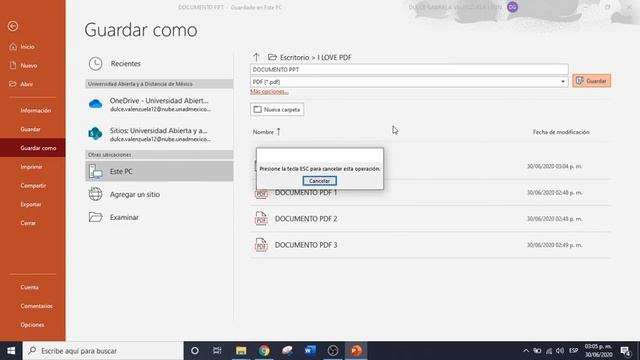This screenshot has width=640, height=360.
Task: Open Google Chrome from taskbar
Action: coord(264,351)
